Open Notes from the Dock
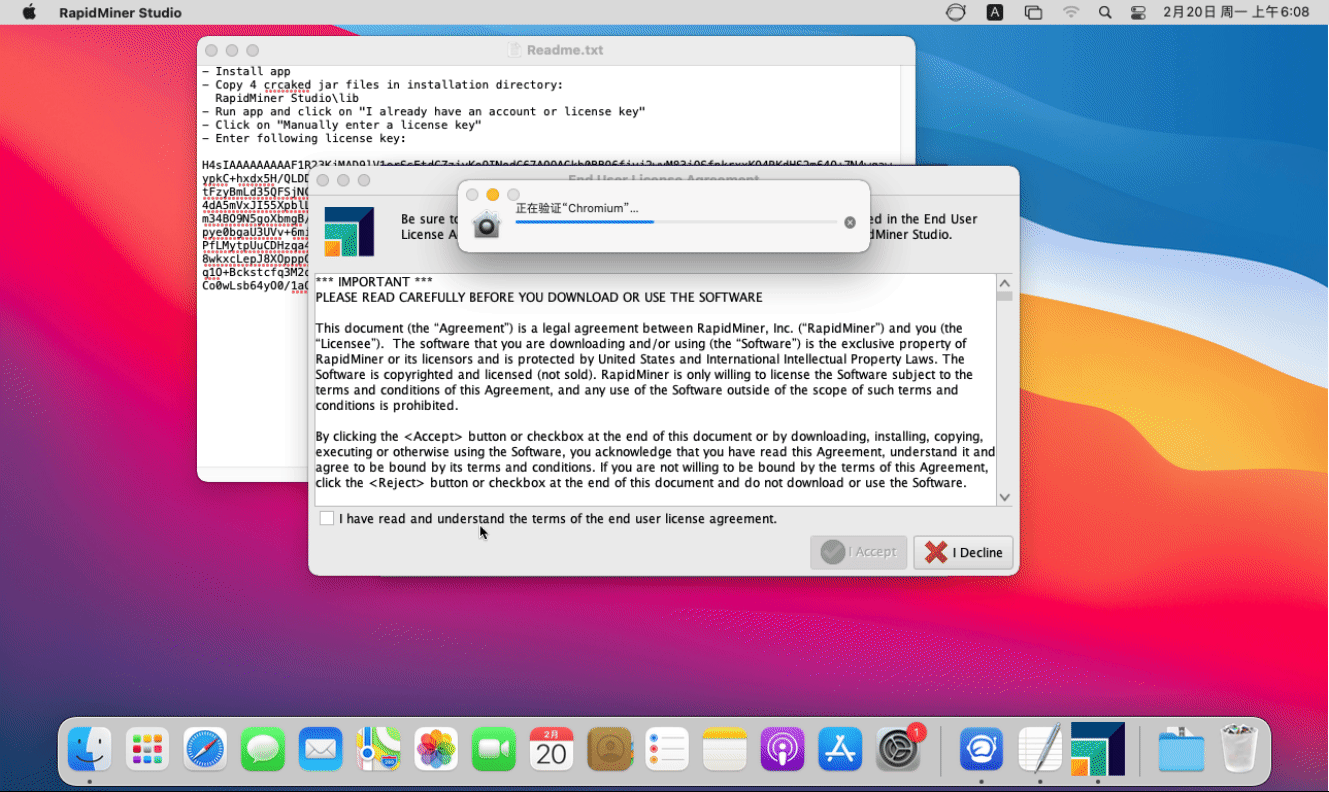The image size is (1329, 792). pos(725,749)
